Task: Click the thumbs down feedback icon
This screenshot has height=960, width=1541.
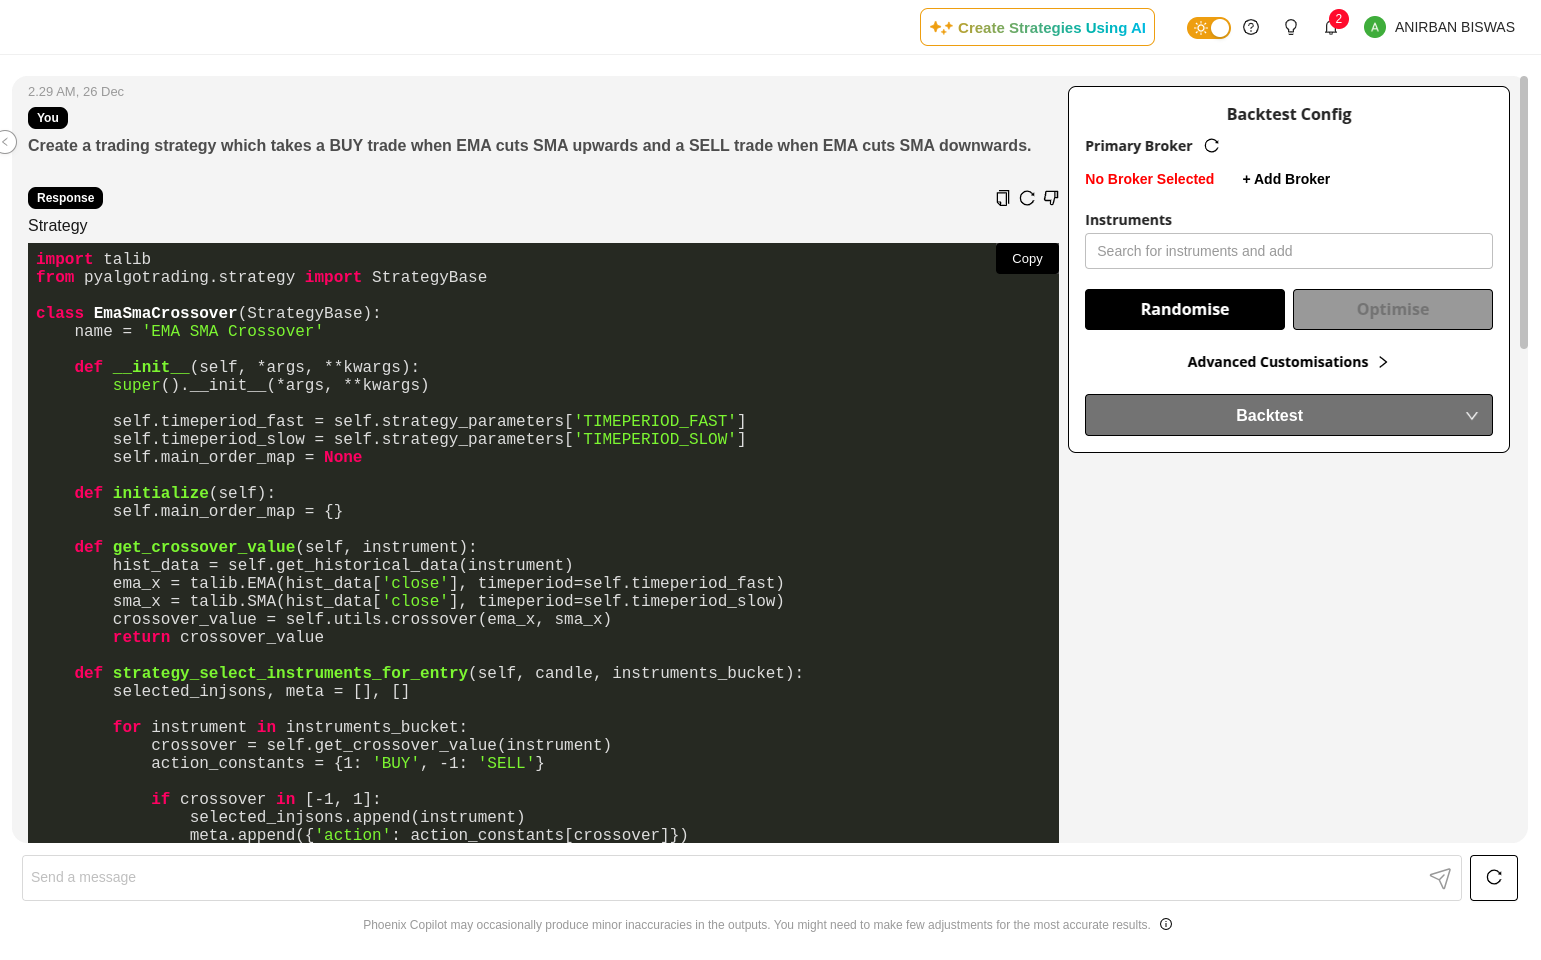Action: 1051,198
